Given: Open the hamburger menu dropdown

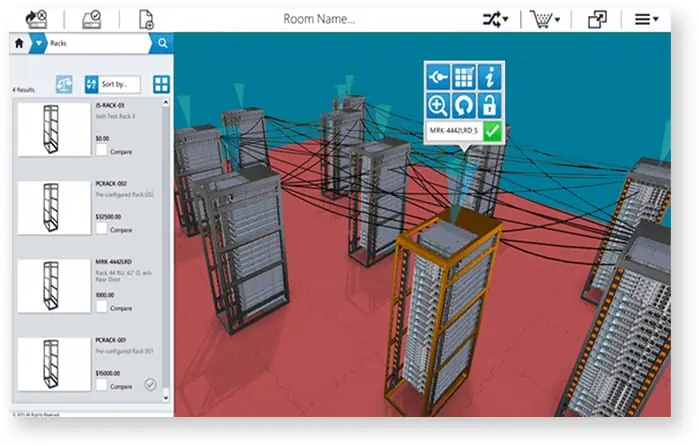Looking at the screenshot, I should [x=646, y=19].
